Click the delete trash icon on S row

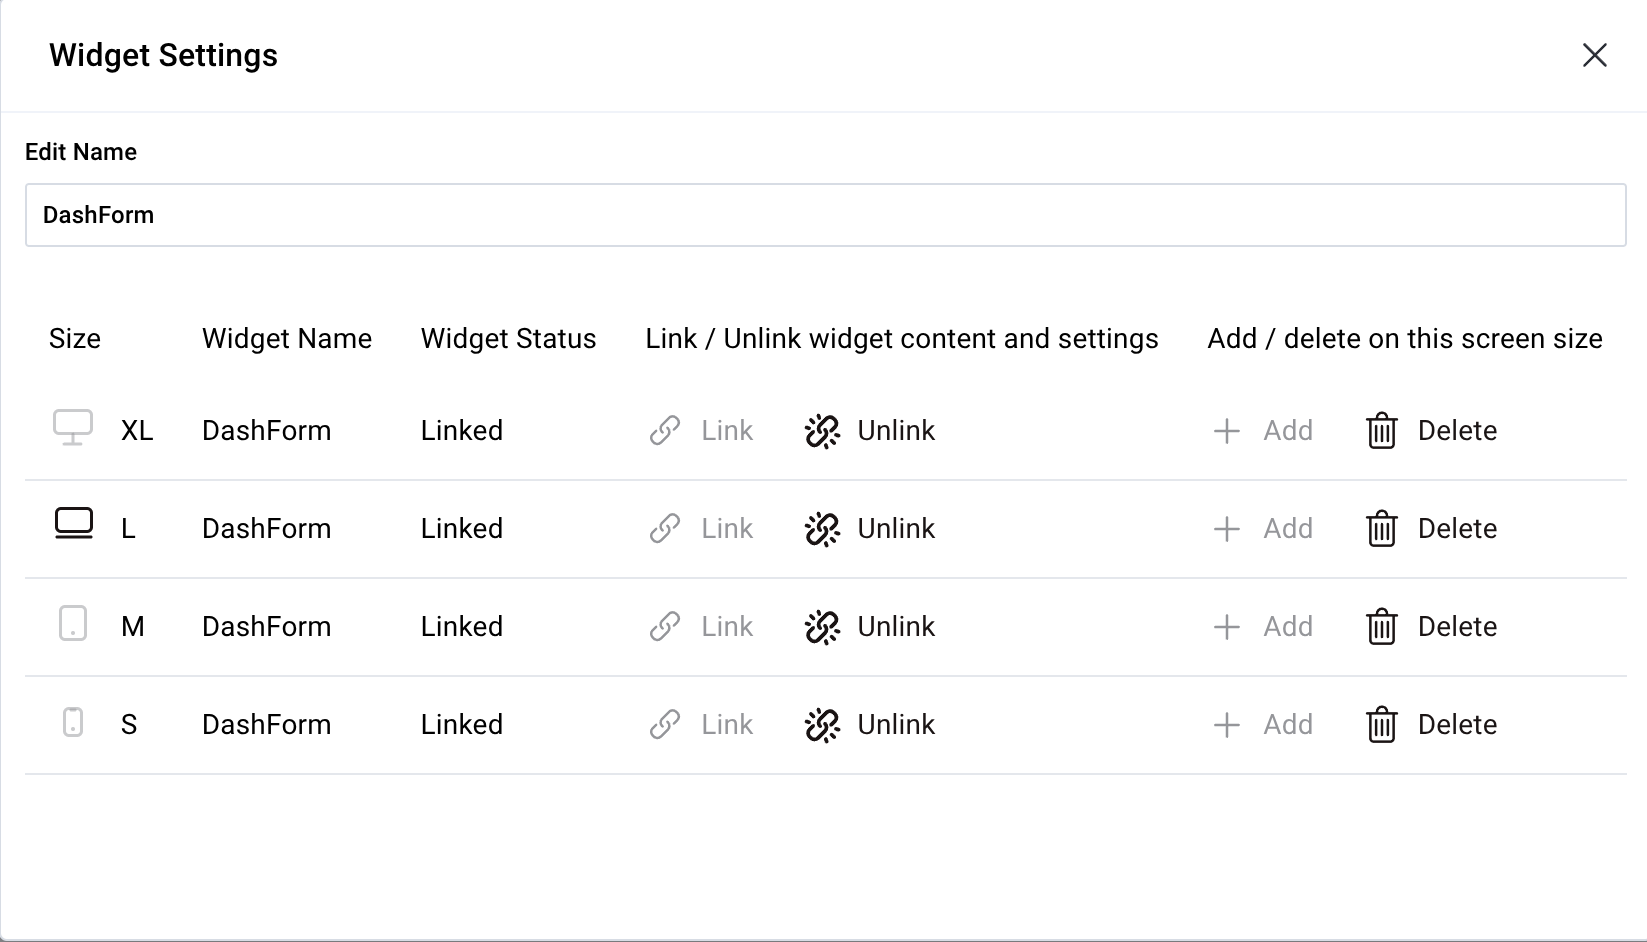[1382, 724]
